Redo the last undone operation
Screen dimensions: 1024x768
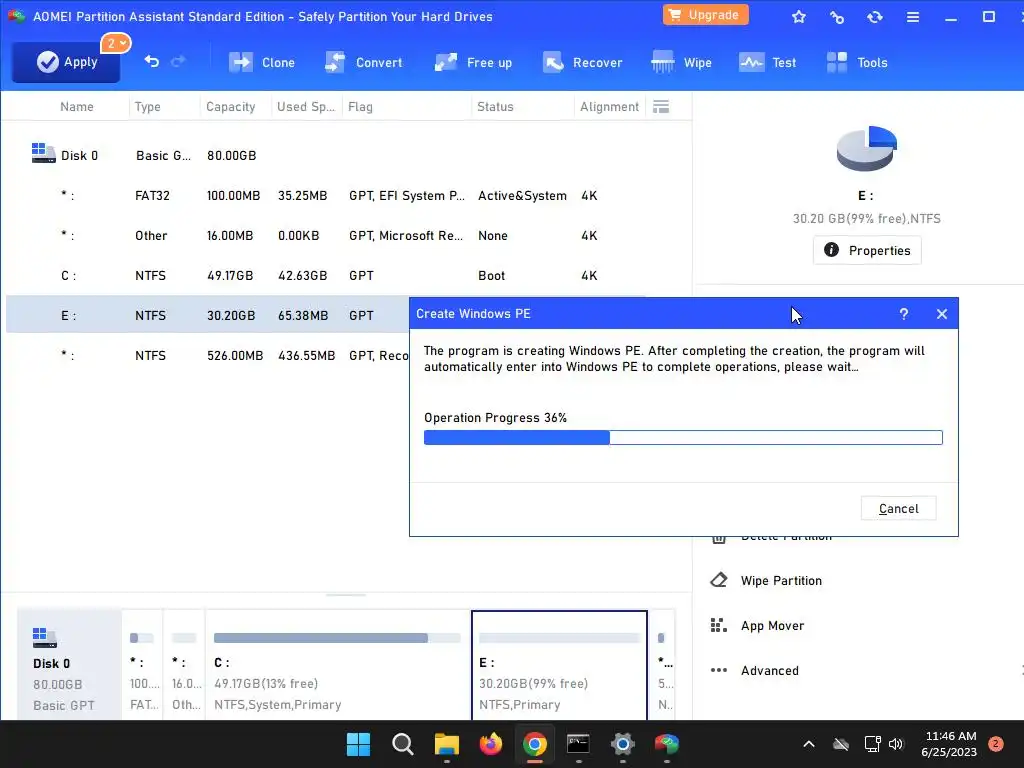click(178, 61)
